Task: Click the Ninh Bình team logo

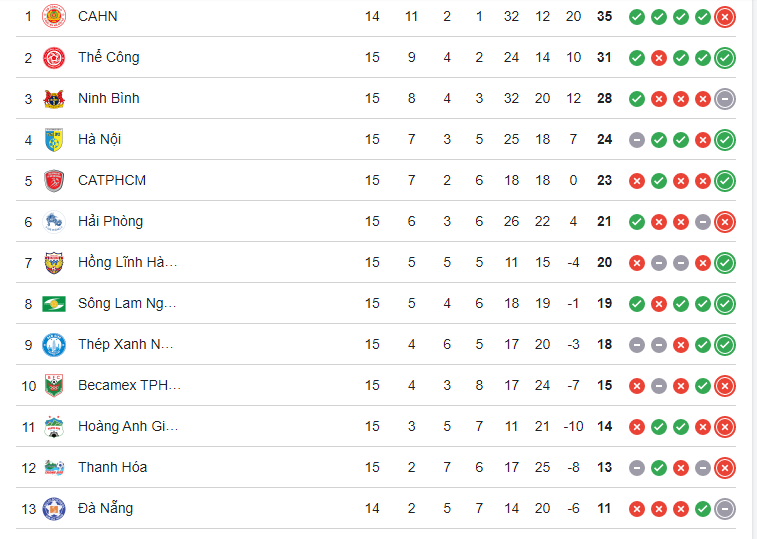Action: 54,99
